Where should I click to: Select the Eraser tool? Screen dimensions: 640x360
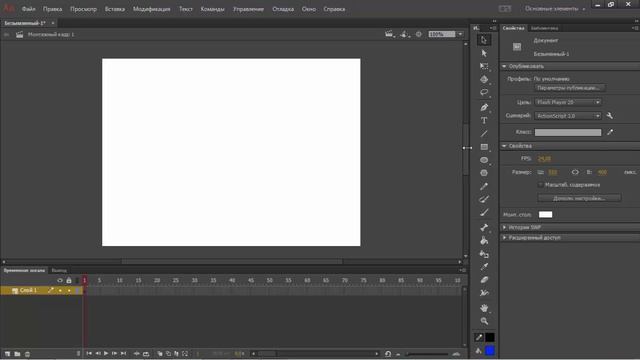tap(484, 280)
